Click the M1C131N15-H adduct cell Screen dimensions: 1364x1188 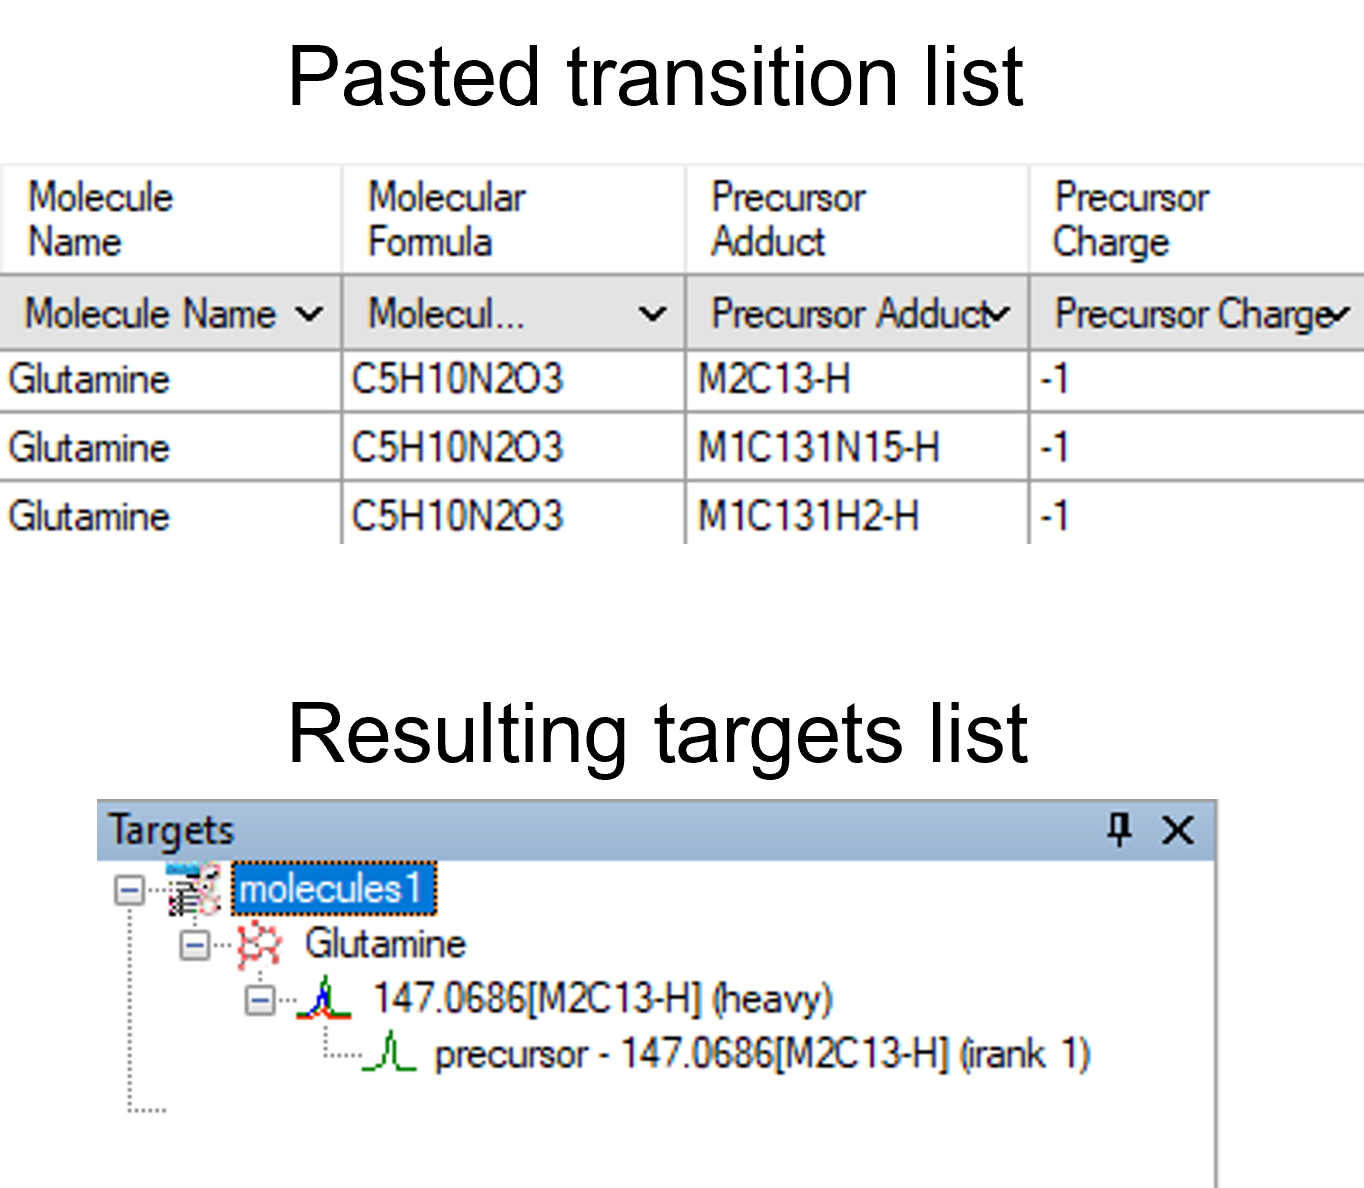click(856, 447)
